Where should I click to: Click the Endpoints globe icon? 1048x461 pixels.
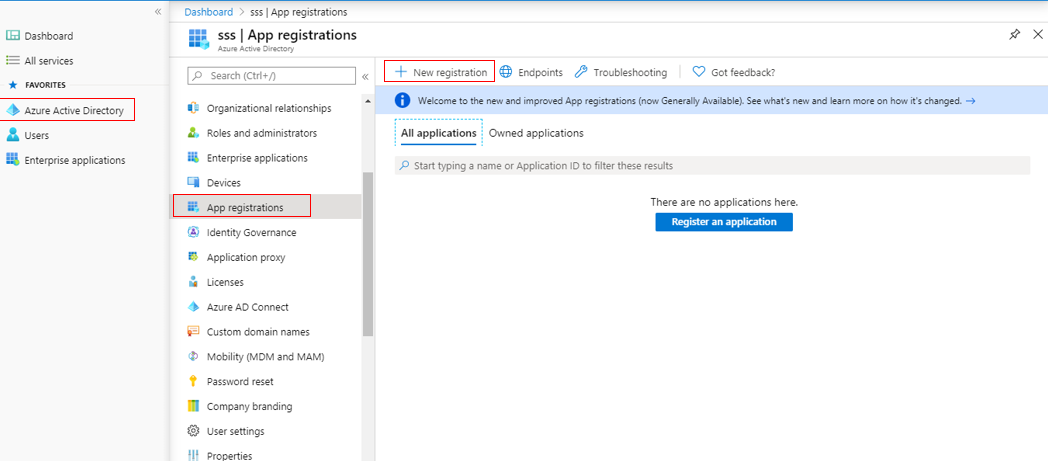[x=506, y=71]
